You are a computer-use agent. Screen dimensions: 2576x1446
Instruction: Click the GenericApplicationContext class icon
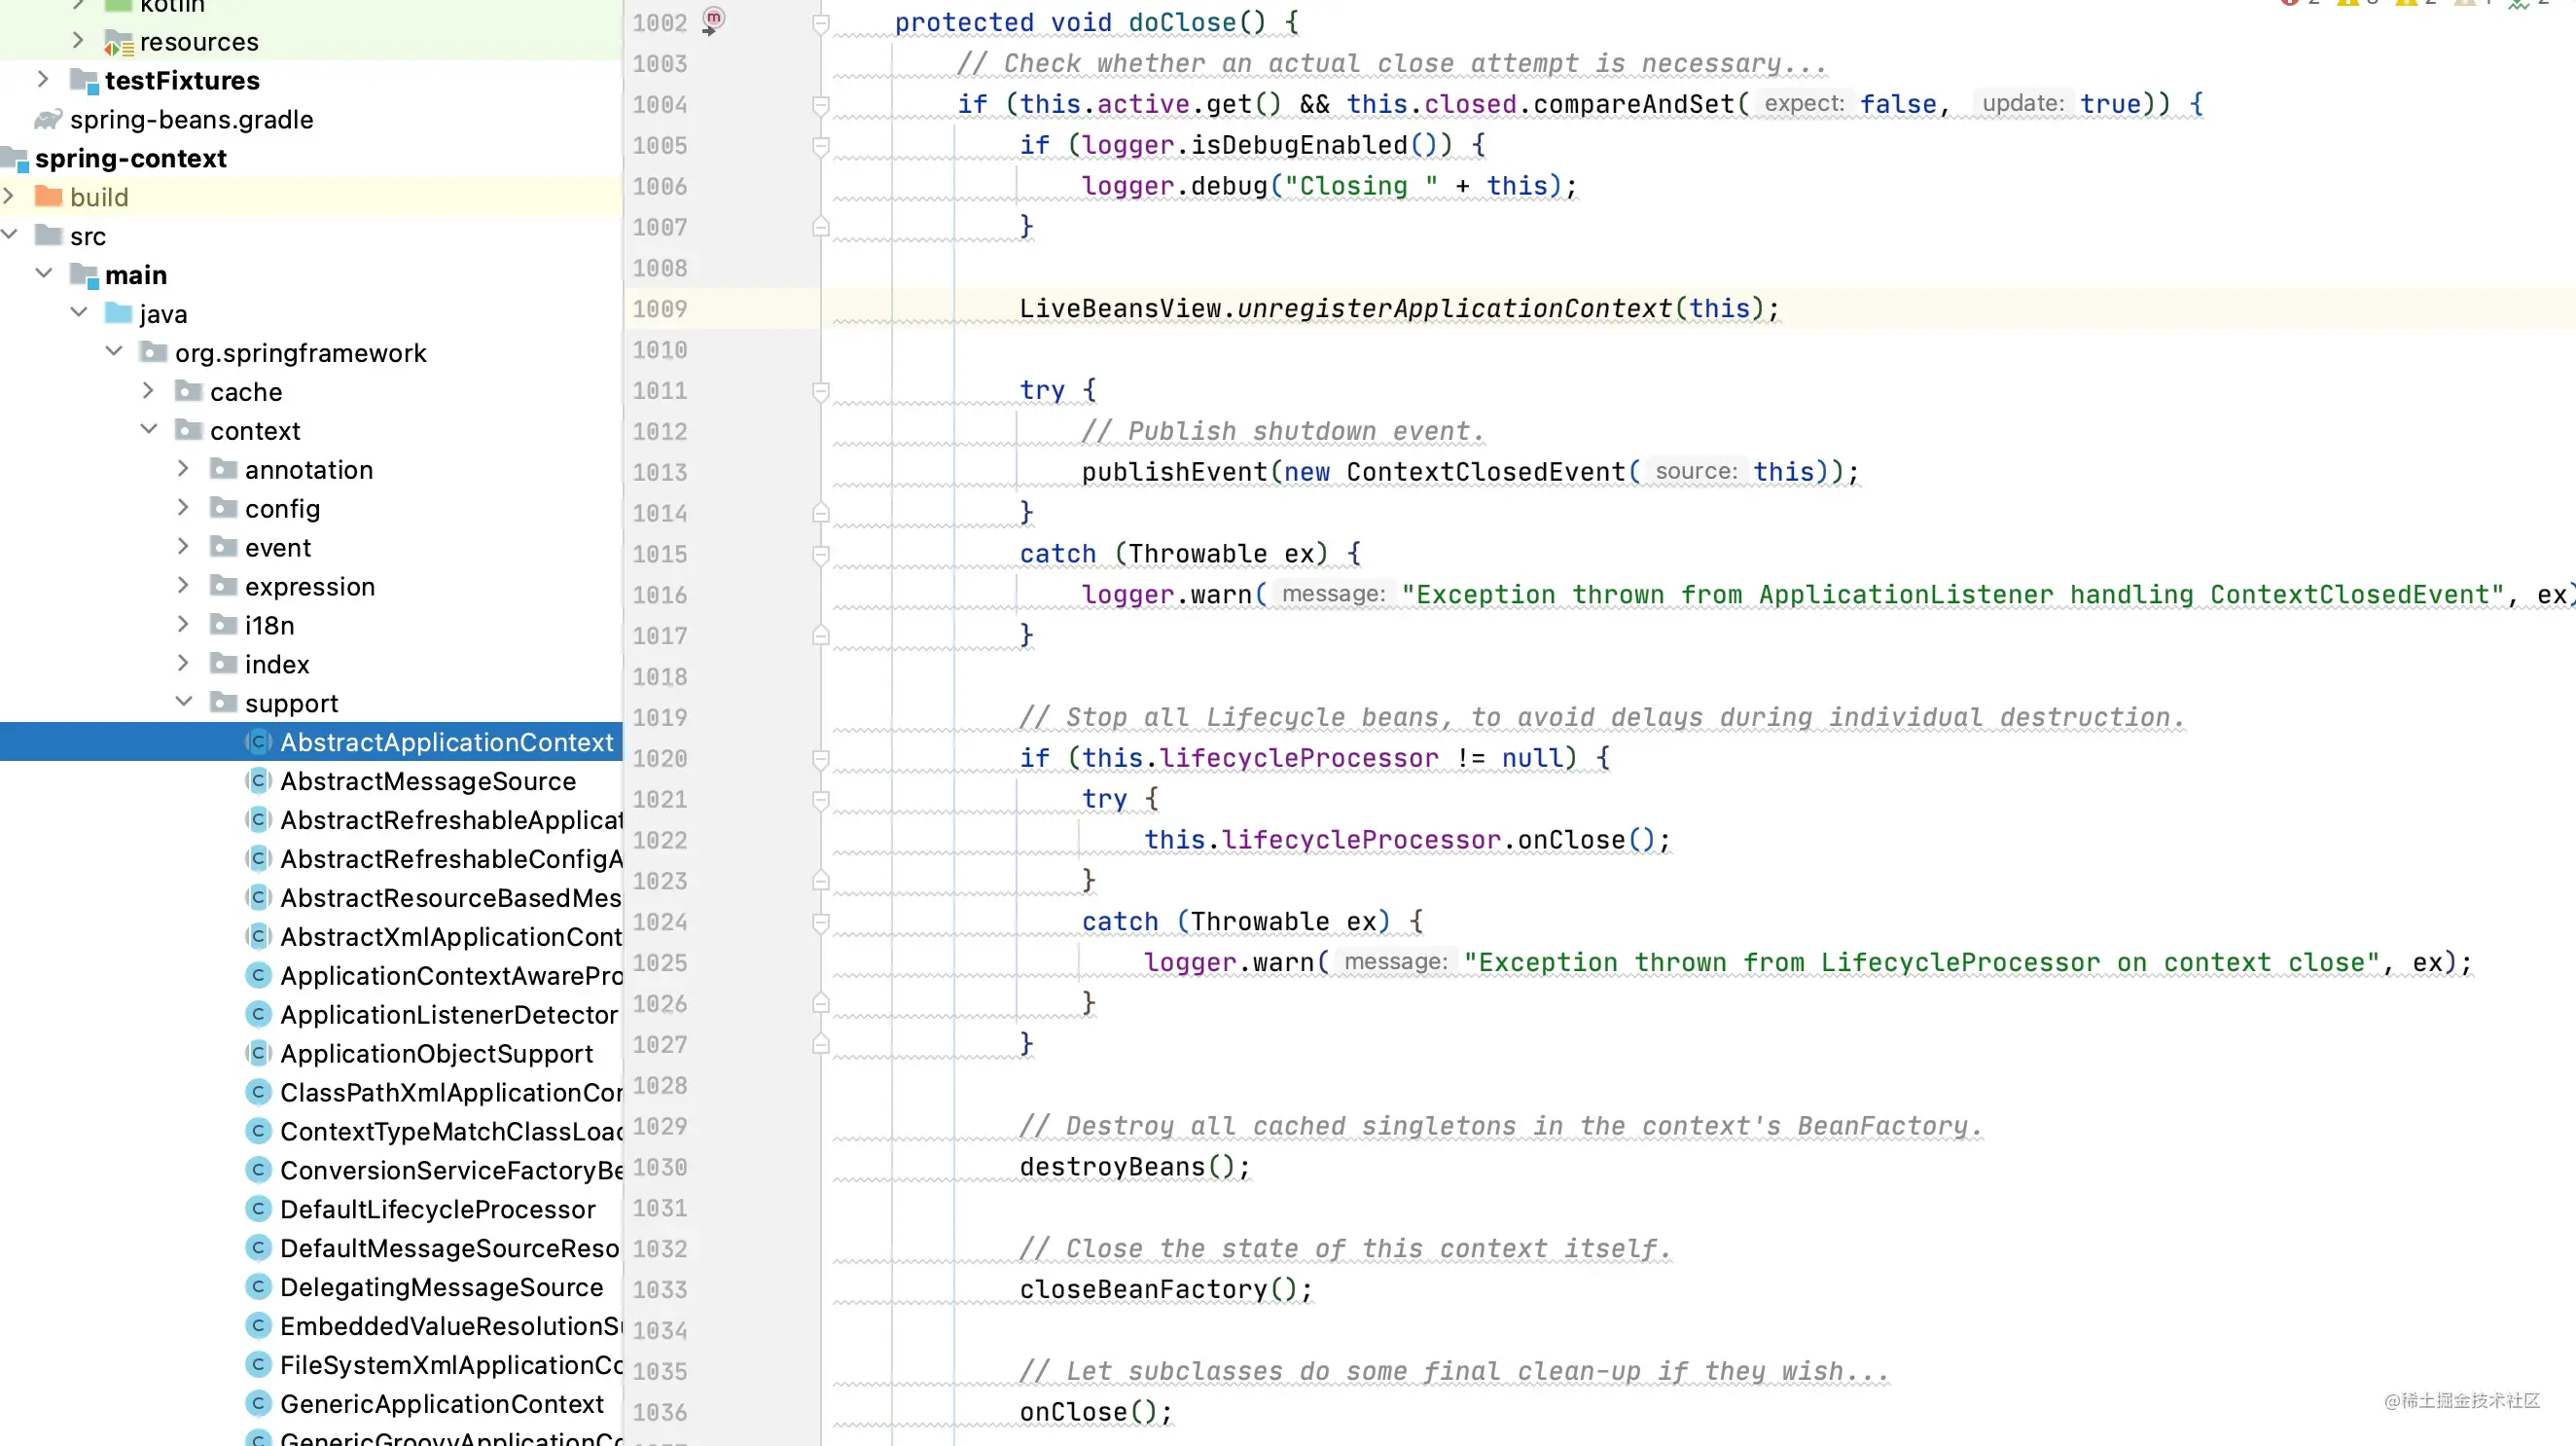[x=258, y=1404]
